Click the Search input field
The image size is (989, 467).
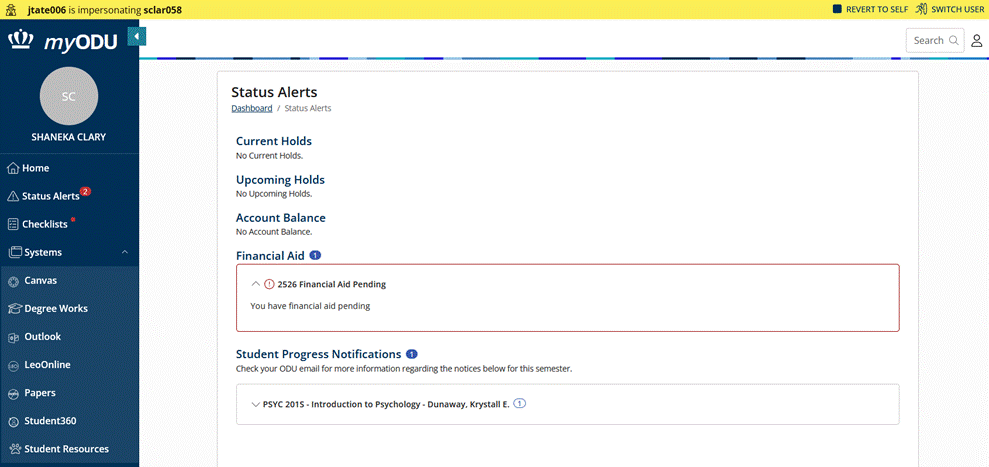point(928,40)
